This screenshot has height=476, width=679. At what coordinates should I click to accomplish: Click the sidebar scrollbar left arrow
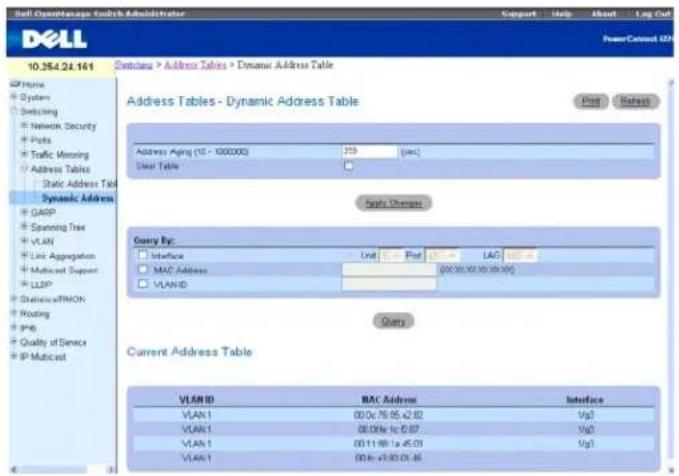click(14, 469)
